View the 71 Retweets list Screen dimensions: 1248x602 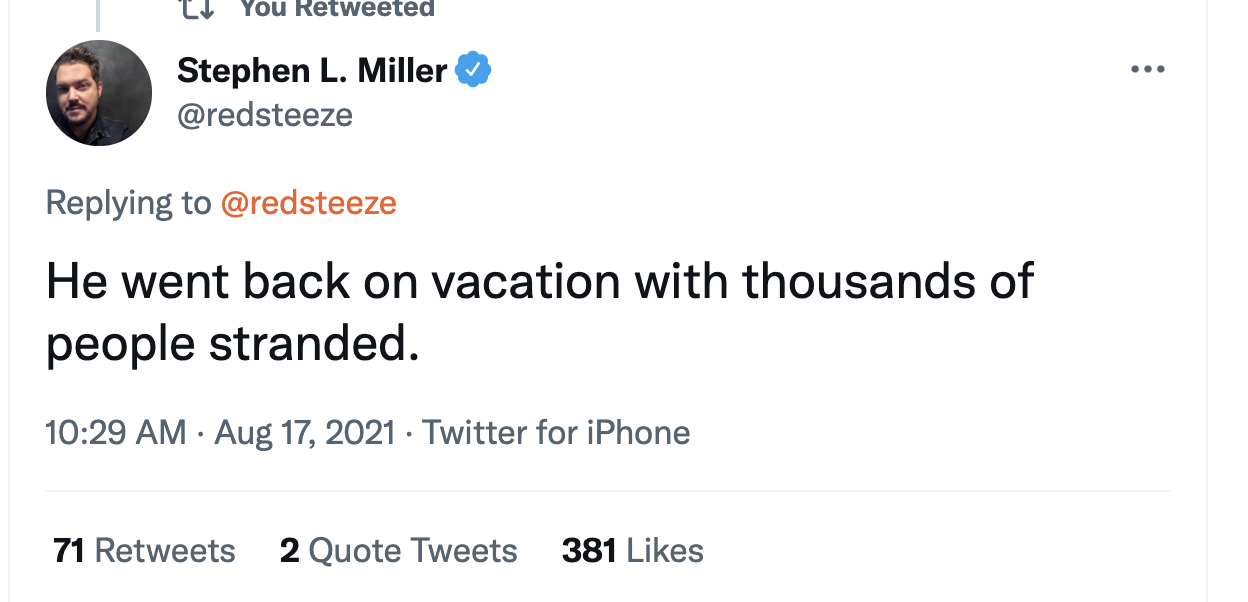[144, 551]
